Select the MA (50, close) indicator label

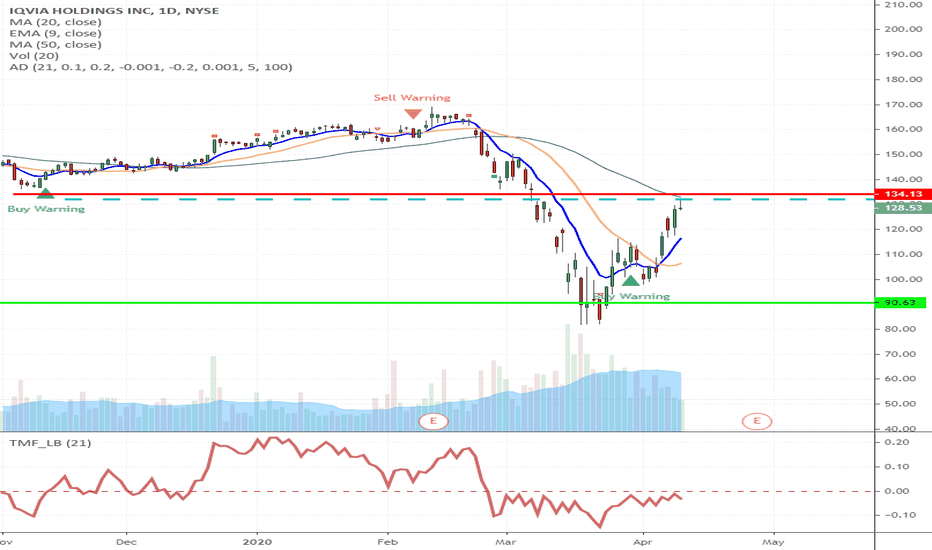pos(55,45)
